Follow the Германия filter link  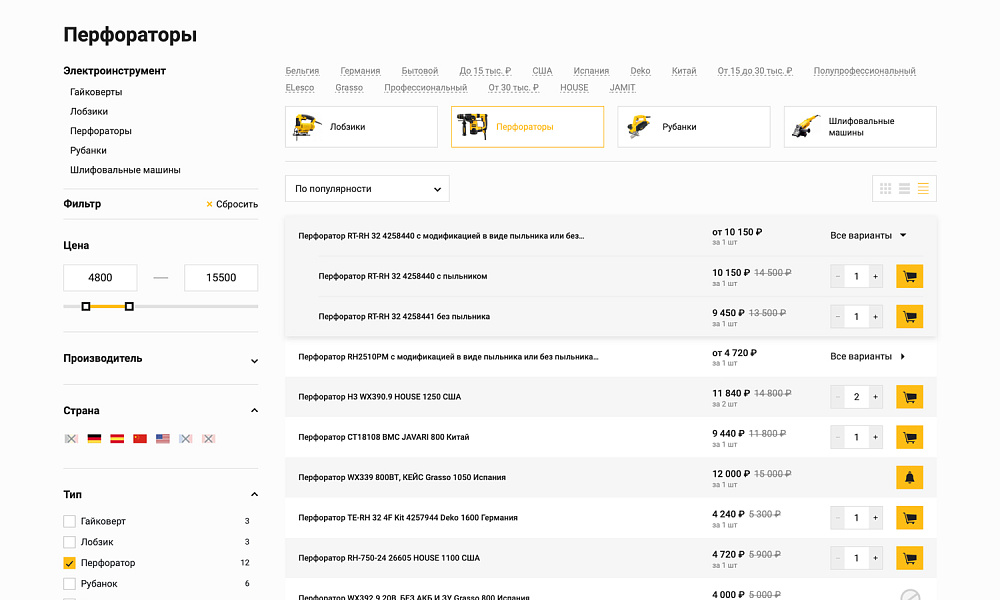coord(359,70)
